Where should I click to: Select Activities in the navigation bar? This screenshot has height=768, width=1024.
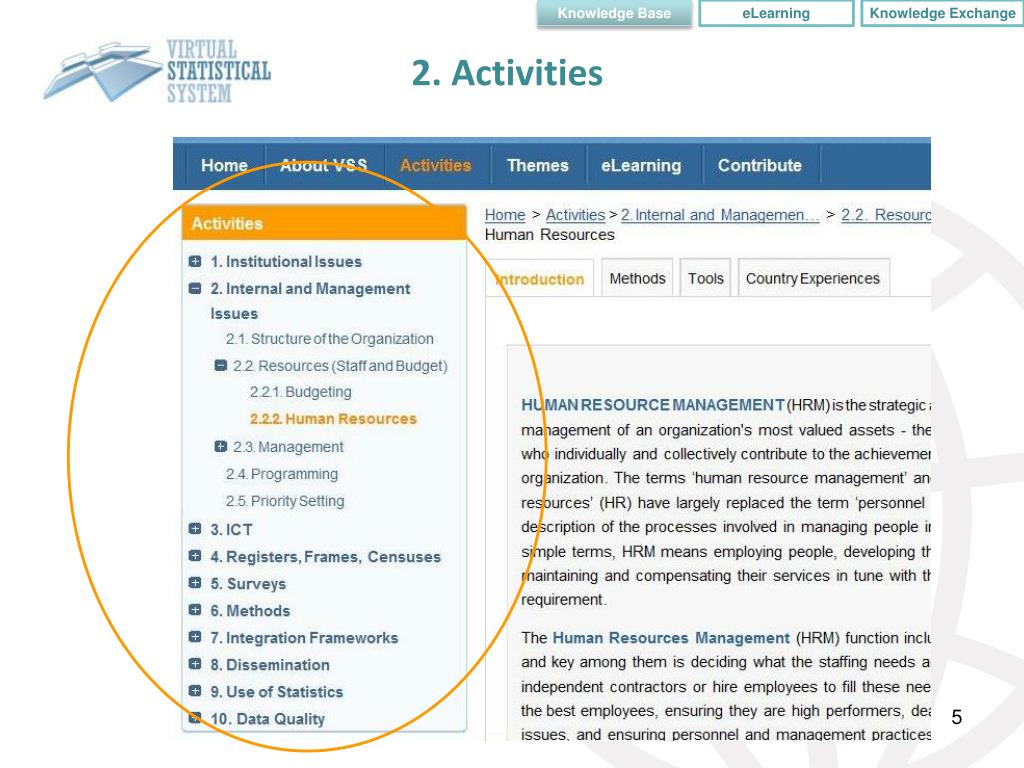coord(436,165)
